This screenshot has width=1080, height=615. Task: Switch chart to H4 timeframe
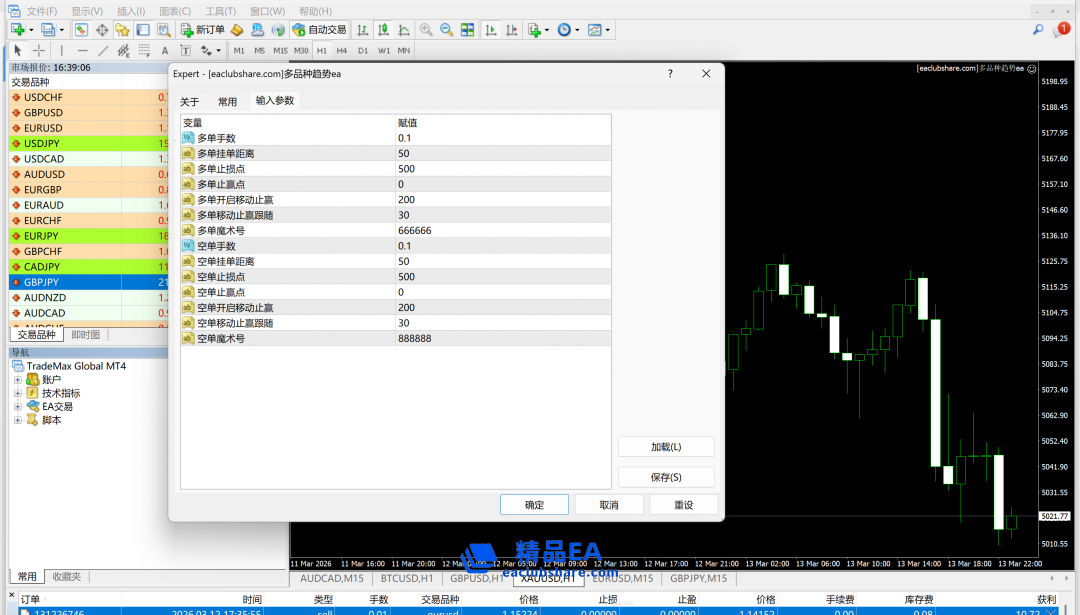point(342,50)
